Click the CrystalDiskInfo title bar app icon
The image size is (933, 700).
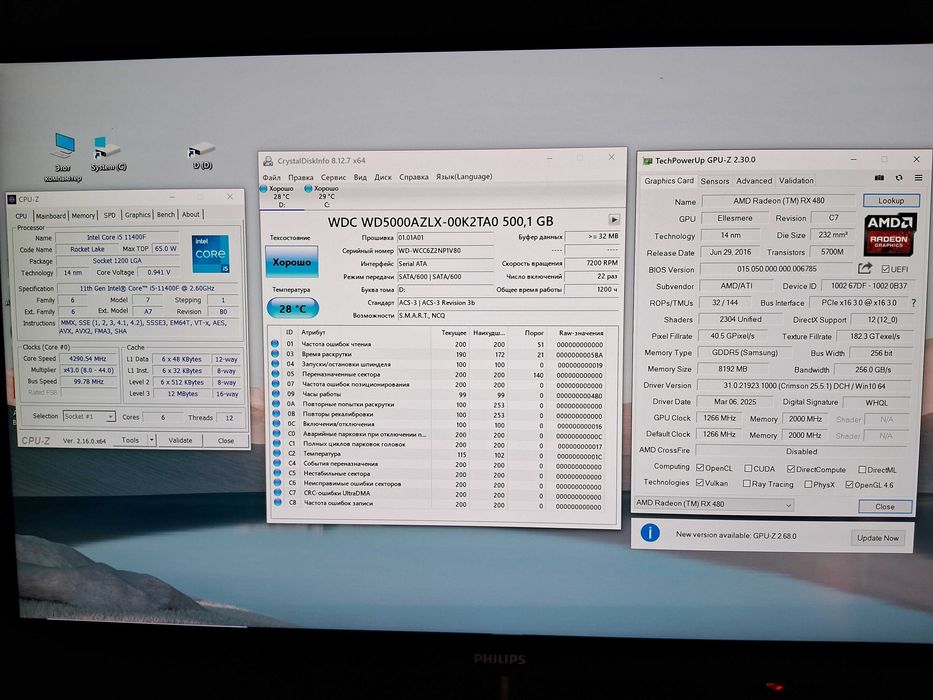[x=268, y=161]
